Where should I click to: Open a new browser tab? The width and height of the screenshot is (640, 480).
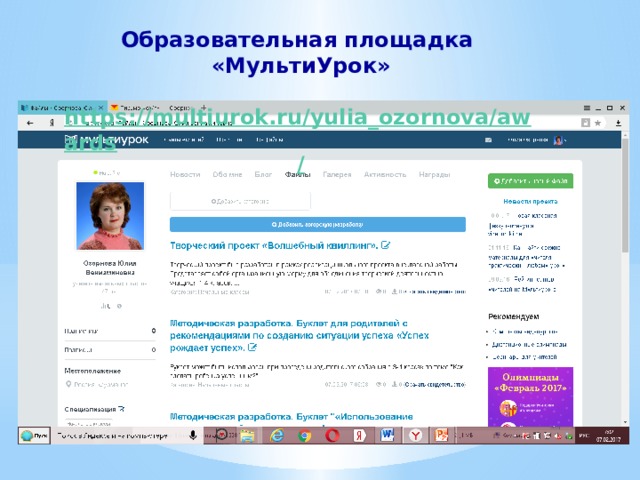pyautogui.click(x=204, y=108)
